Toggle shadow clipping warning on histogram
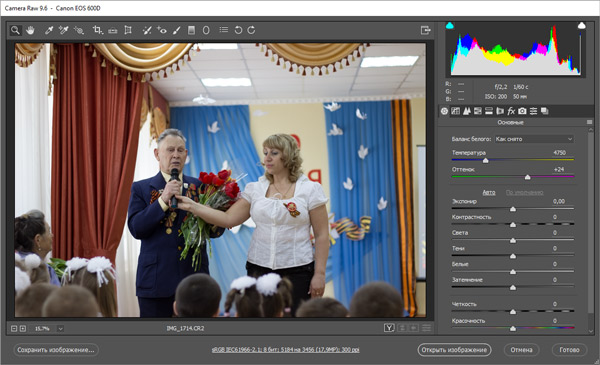 450,26
